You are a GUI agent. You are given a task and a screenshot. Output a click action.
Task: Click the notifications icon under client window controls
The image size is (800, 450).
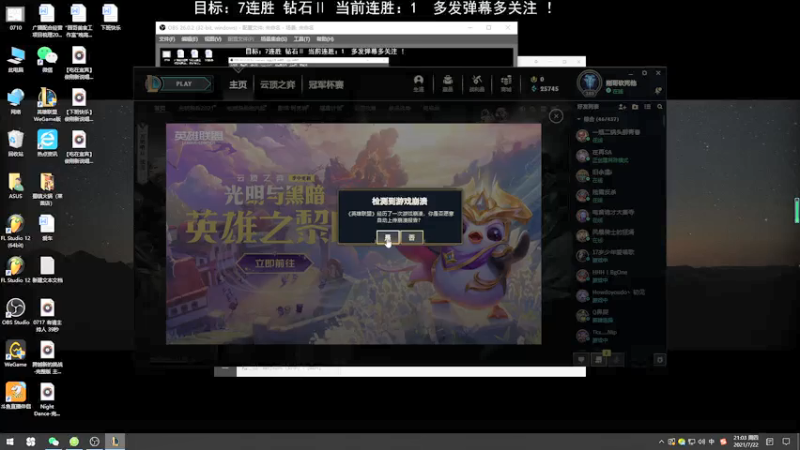[658, 91]
